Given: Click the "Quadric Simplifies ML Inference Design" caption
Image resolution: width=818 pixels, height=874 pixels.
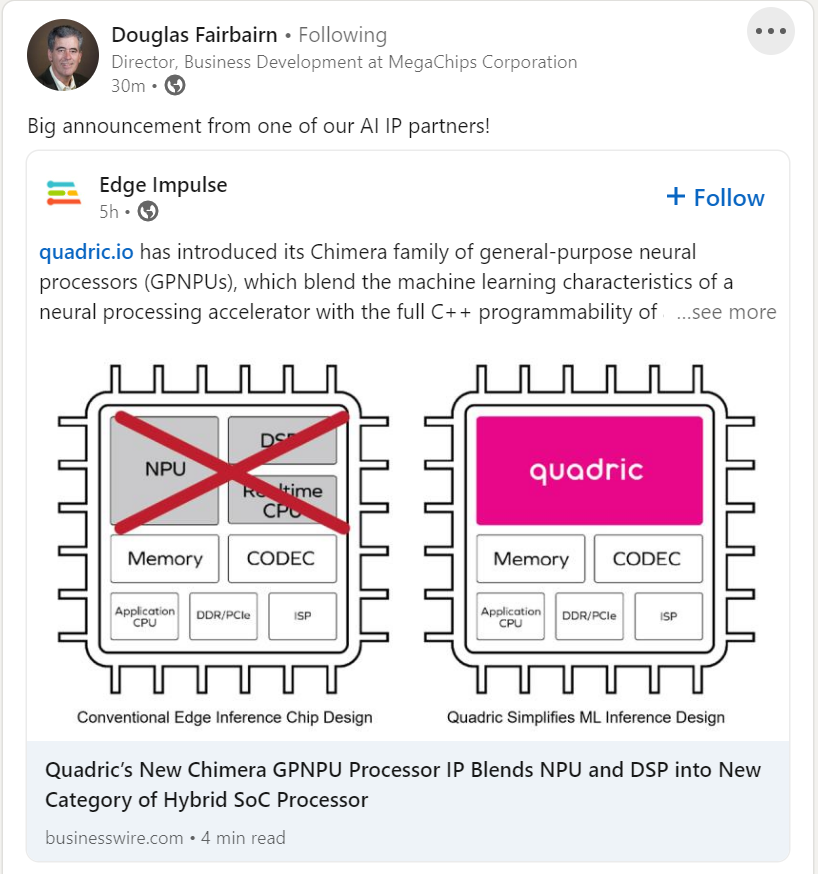Looking at the screenshot, I should click(x=586, y=717).
